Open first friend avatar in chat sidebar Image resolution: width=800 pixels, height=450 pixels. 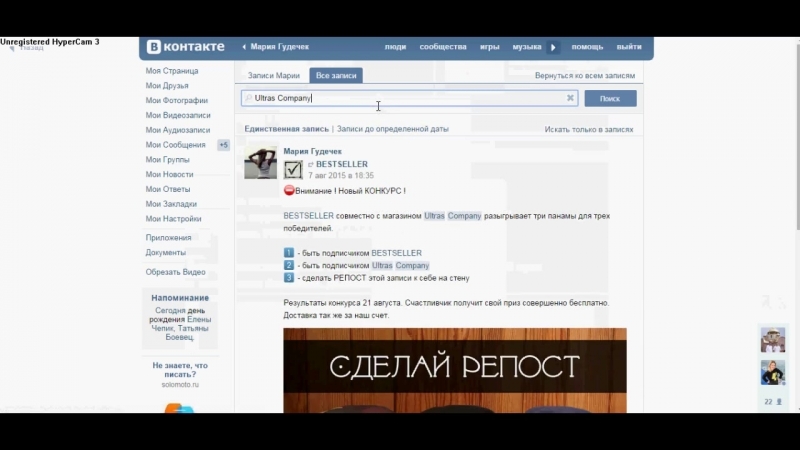[773, 340]
